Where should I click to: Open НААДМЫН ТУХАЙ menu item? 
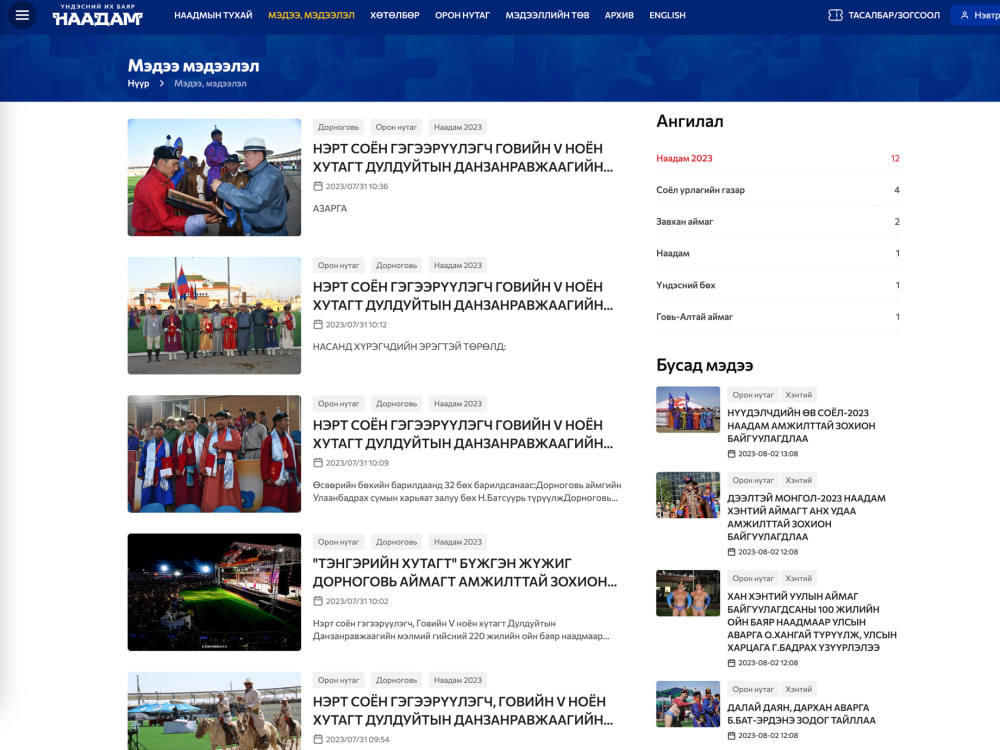pos(213,15)
